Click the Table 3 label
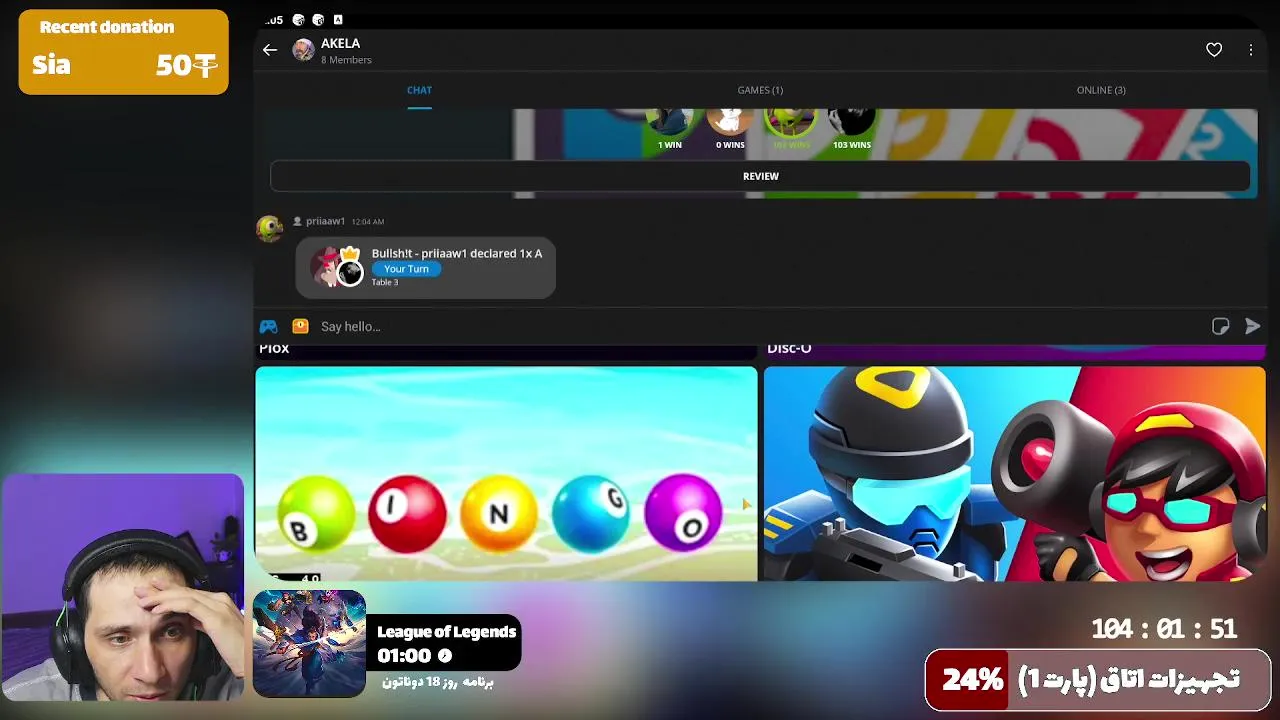 pos(385,282)
